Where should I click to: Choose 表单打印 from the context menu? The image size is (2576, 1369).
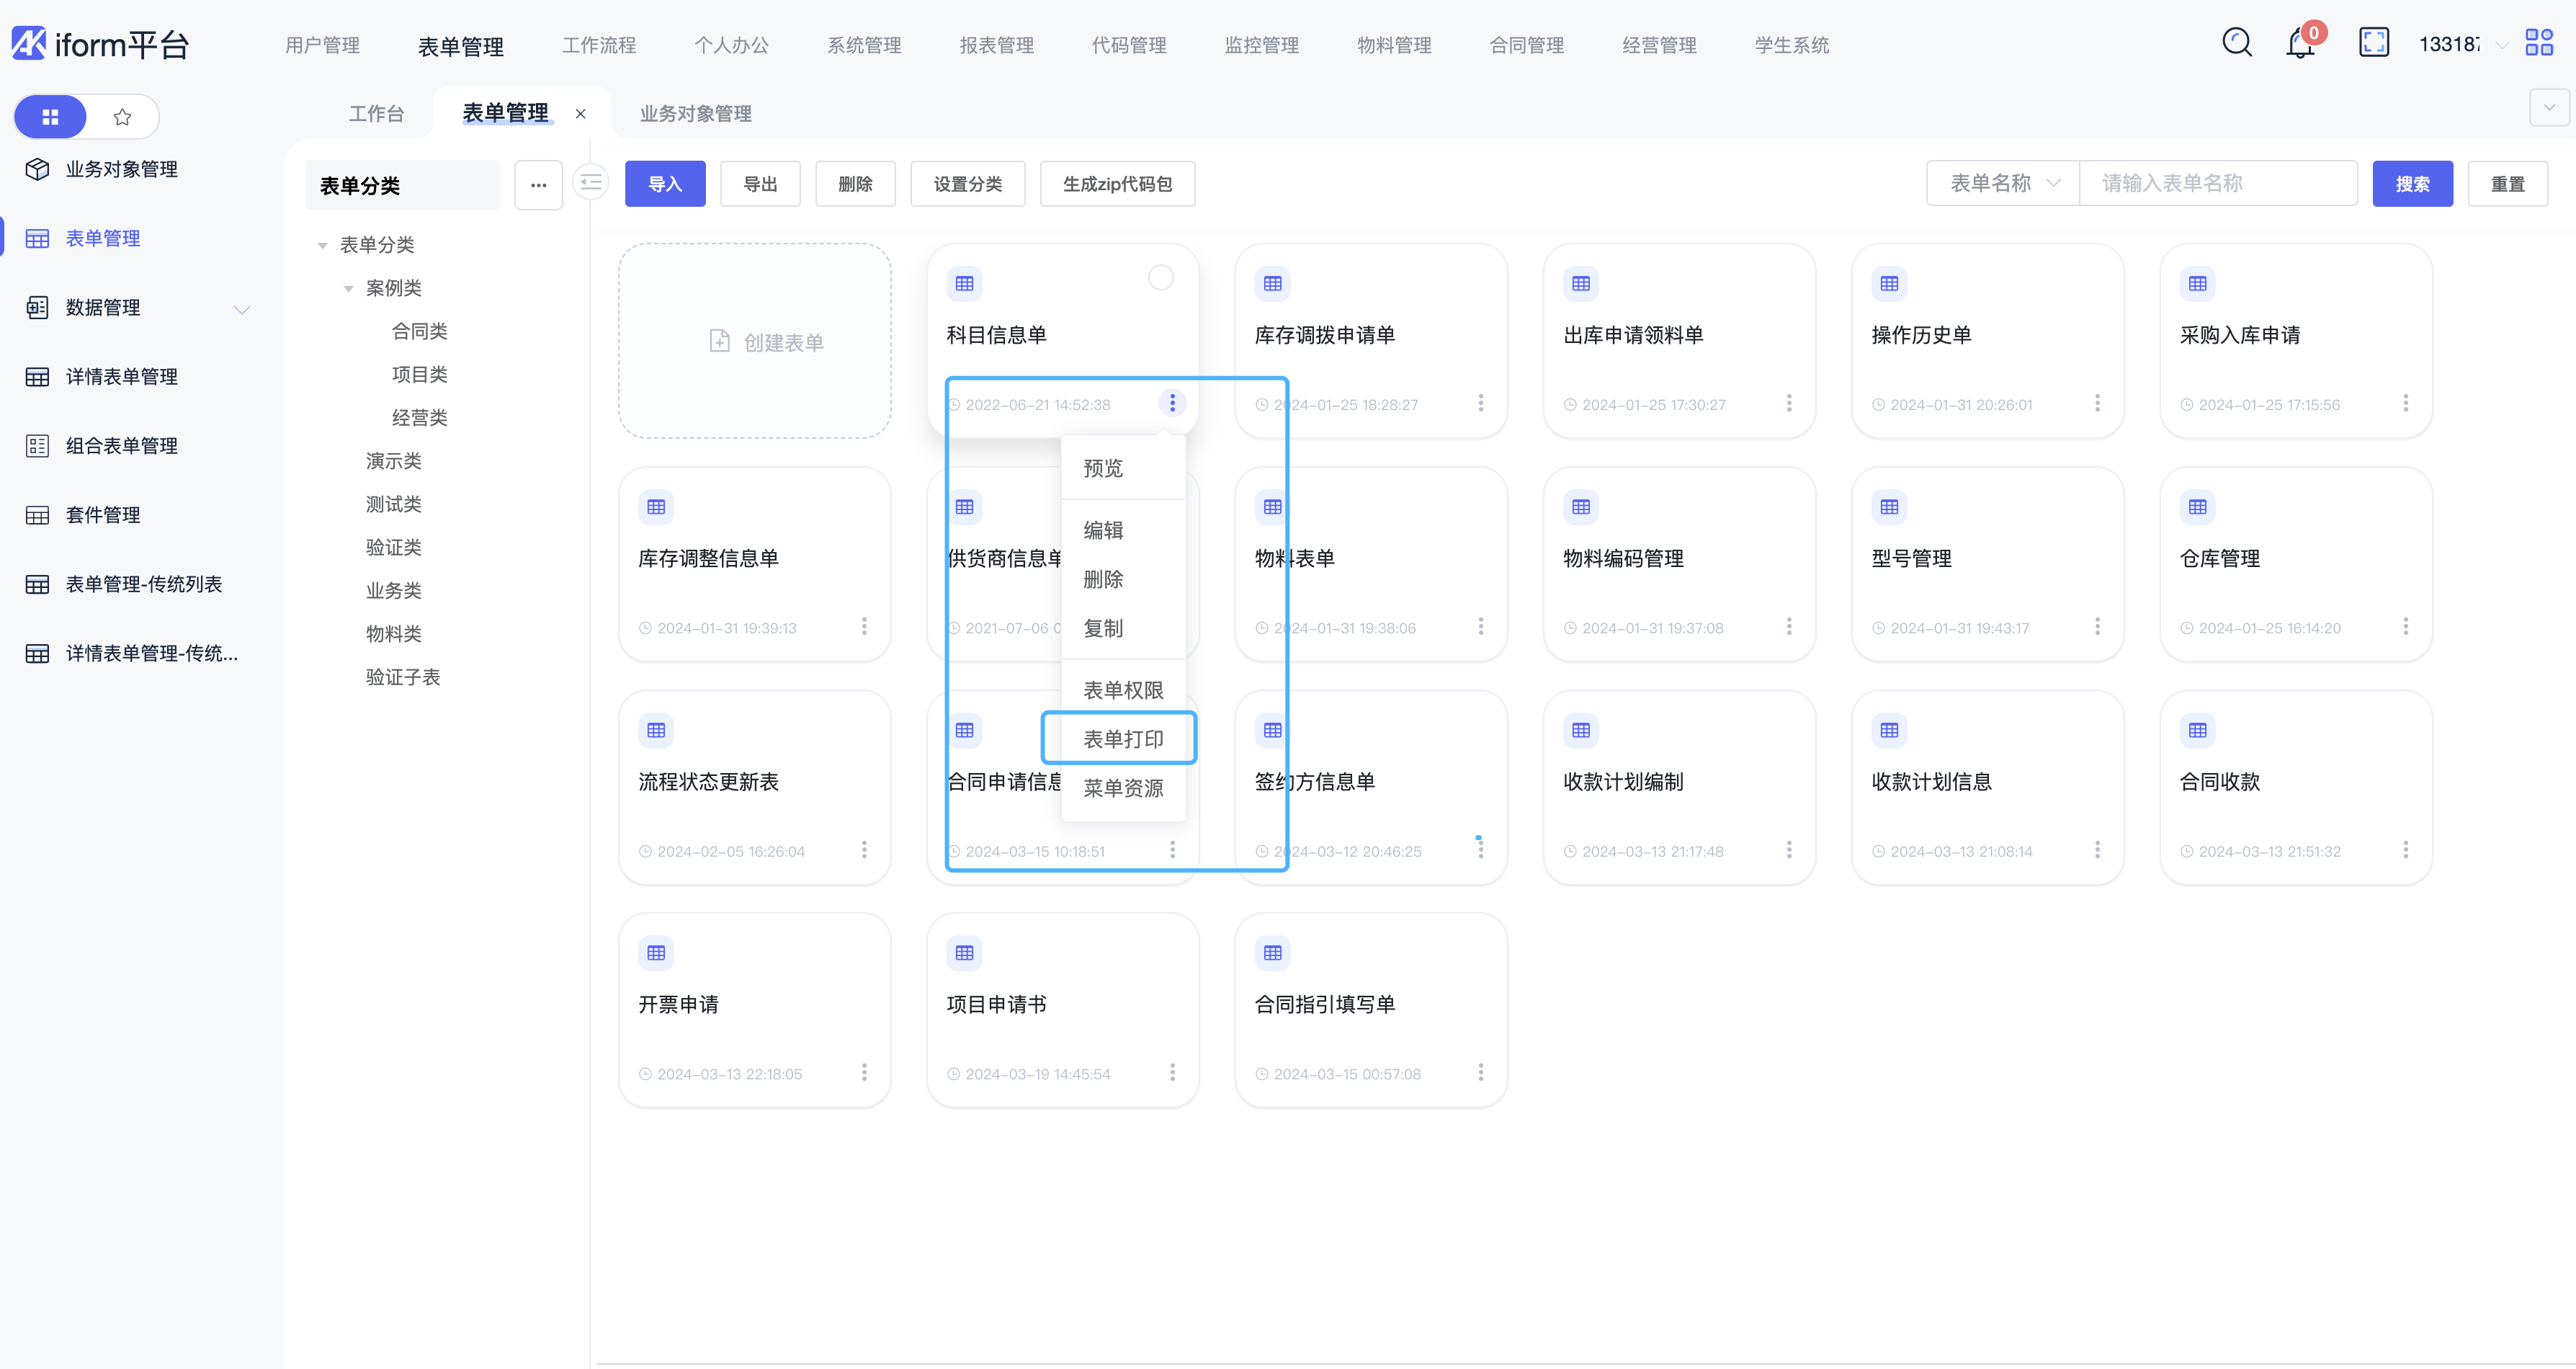point(1122,739)
